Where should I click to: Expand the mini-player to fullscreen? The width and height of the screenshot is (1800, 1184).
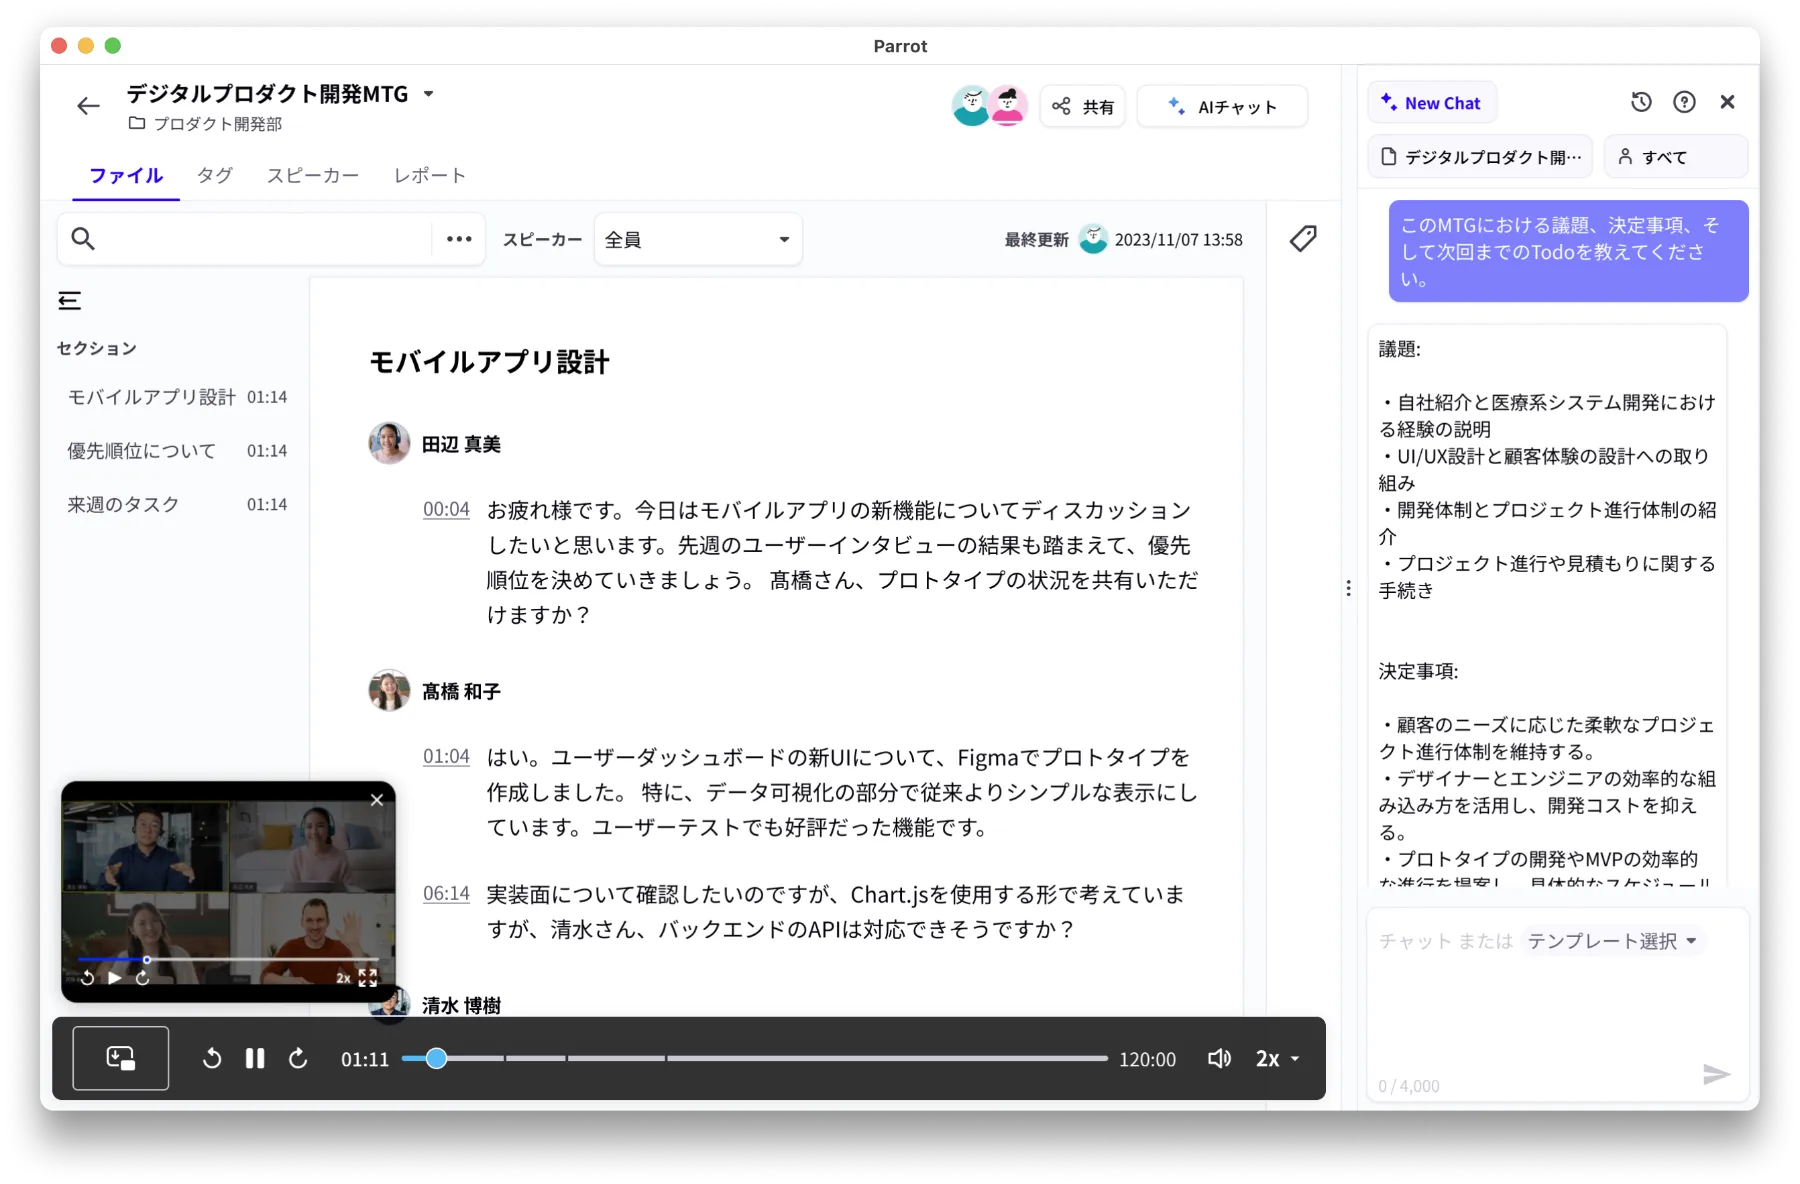click(367, 977)
